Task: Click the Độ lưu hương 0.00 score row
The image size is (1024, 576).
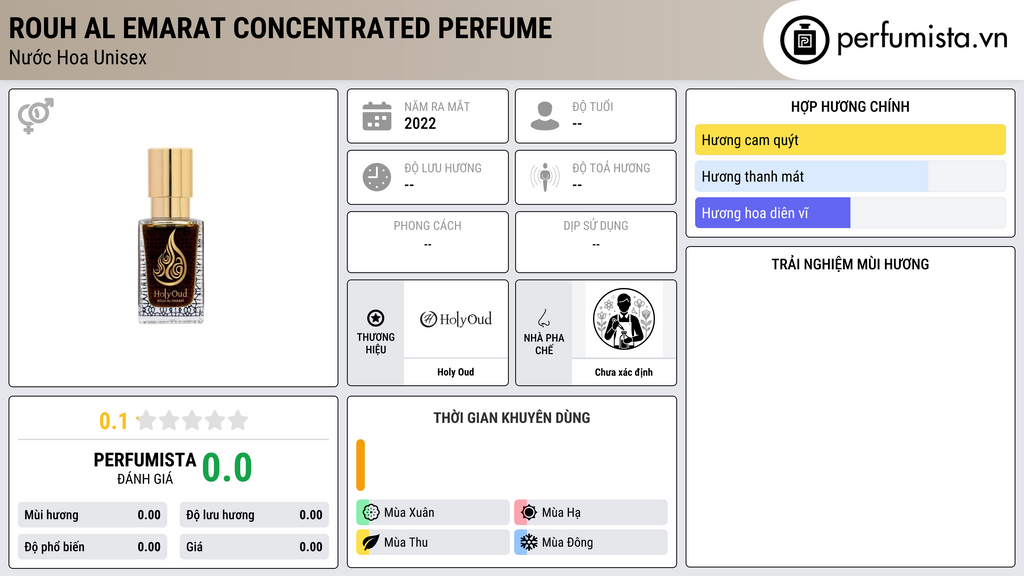Action: pos(254,515)
